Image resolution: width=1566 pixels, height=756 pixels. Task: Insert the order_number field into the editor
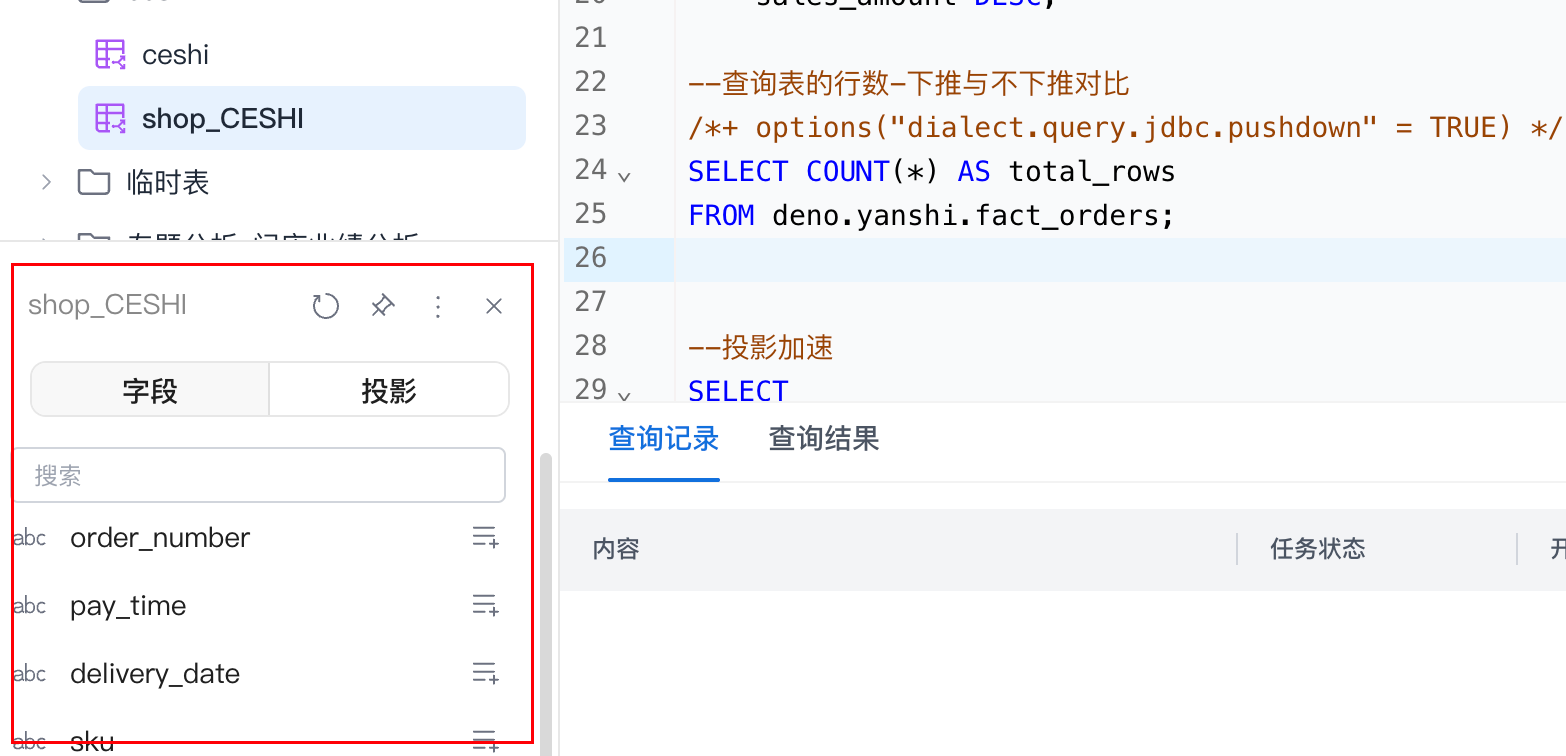[x=485, y=538]
